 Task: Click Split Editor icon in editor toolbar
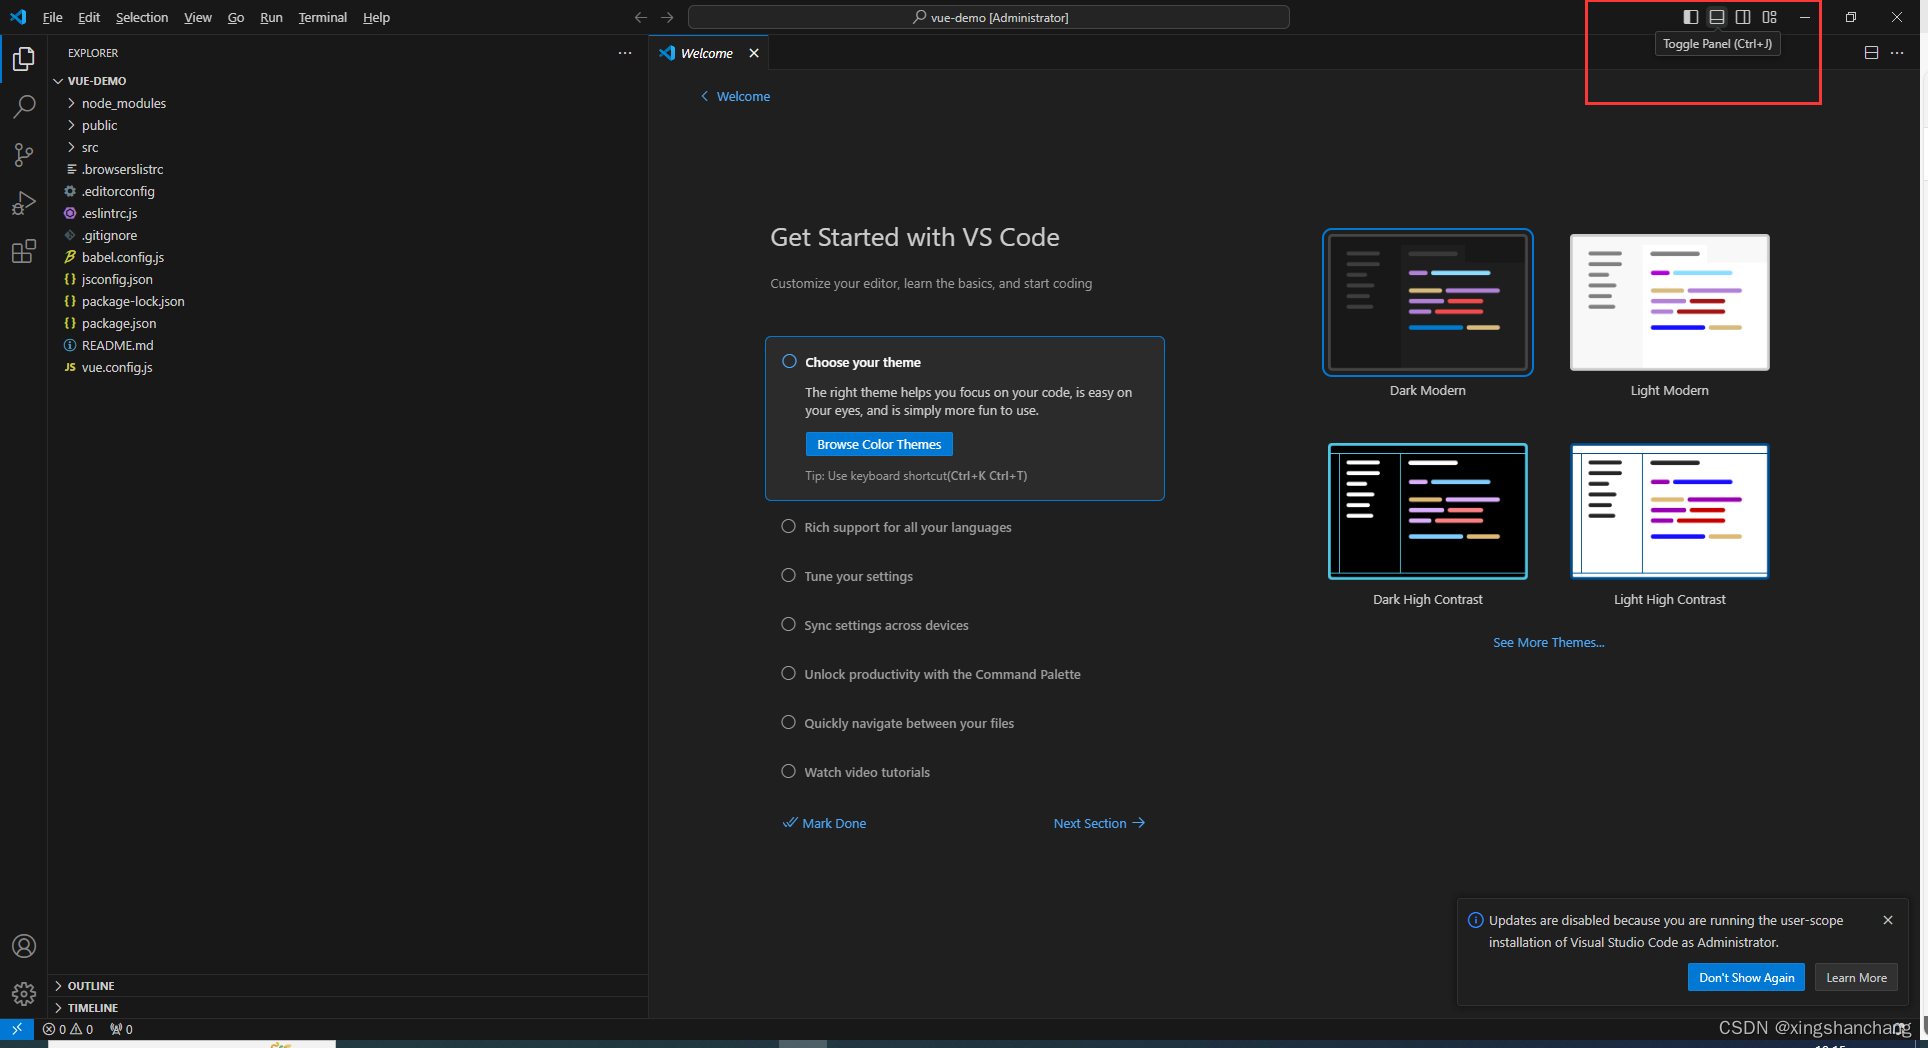click(x=1871, y=53)
